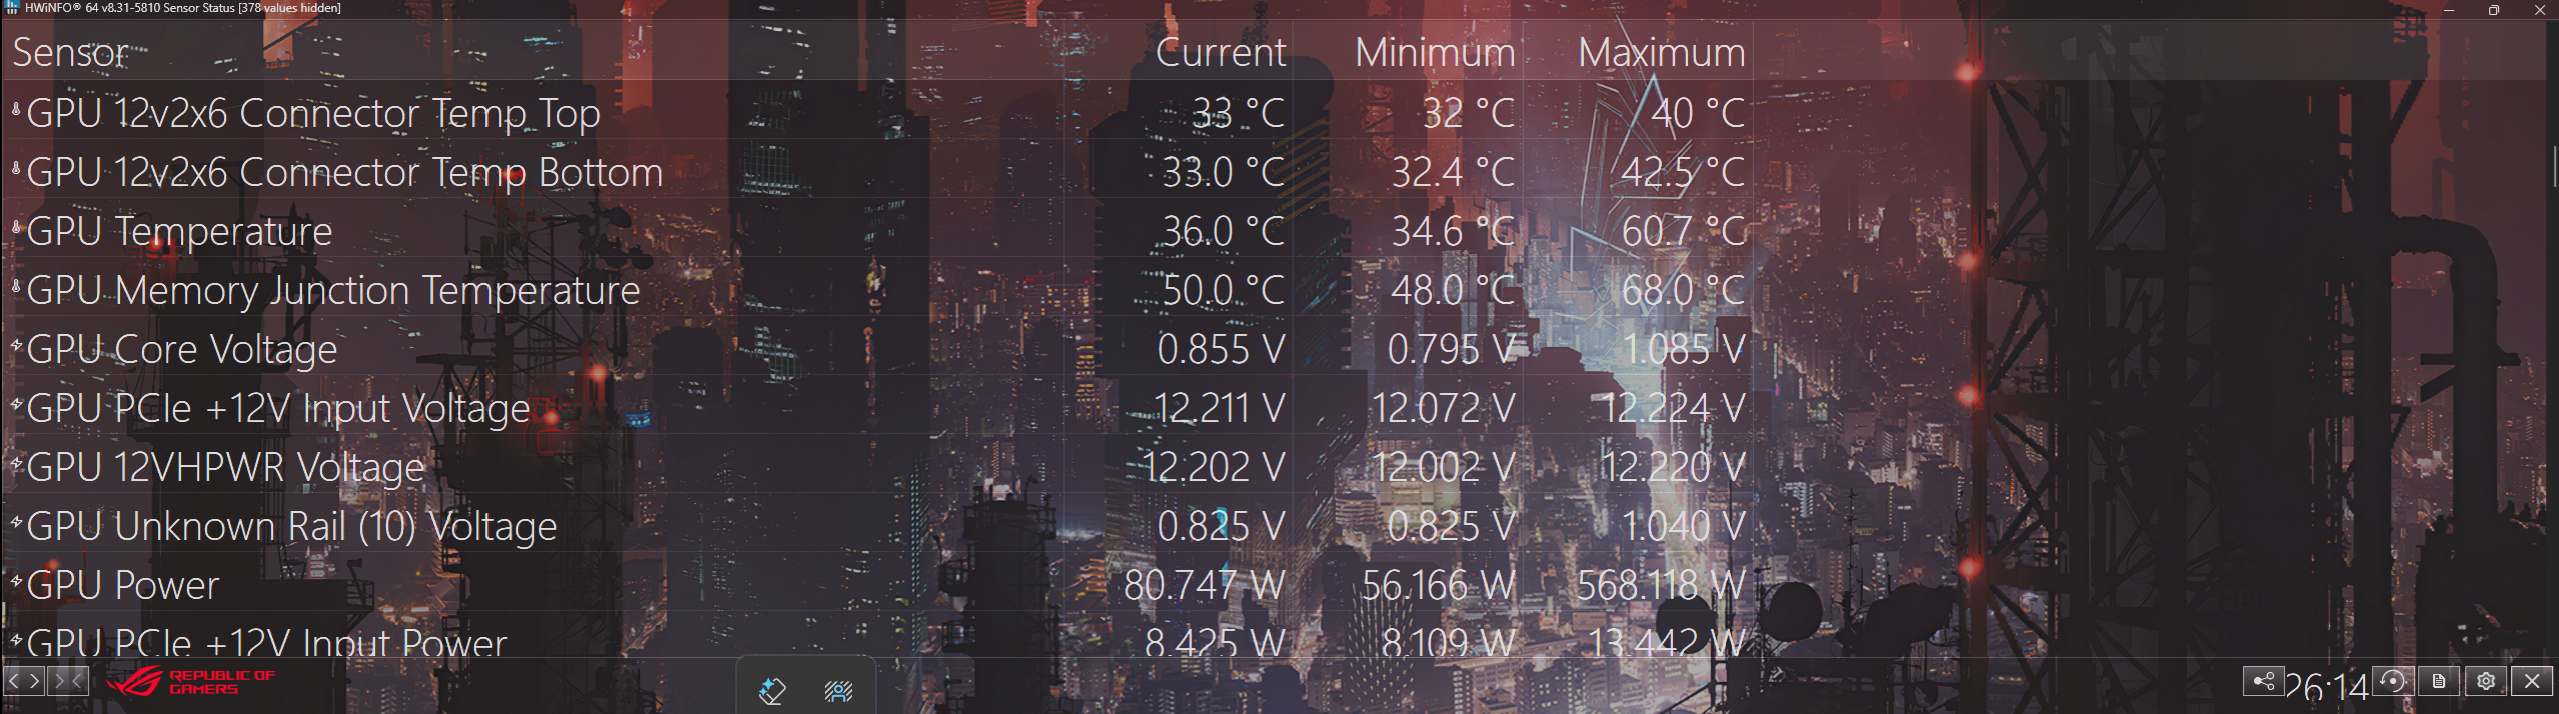The image size is (2559, 714).
Task: Click the HWiNFO title bar app icon
Action: coord(12,8)
